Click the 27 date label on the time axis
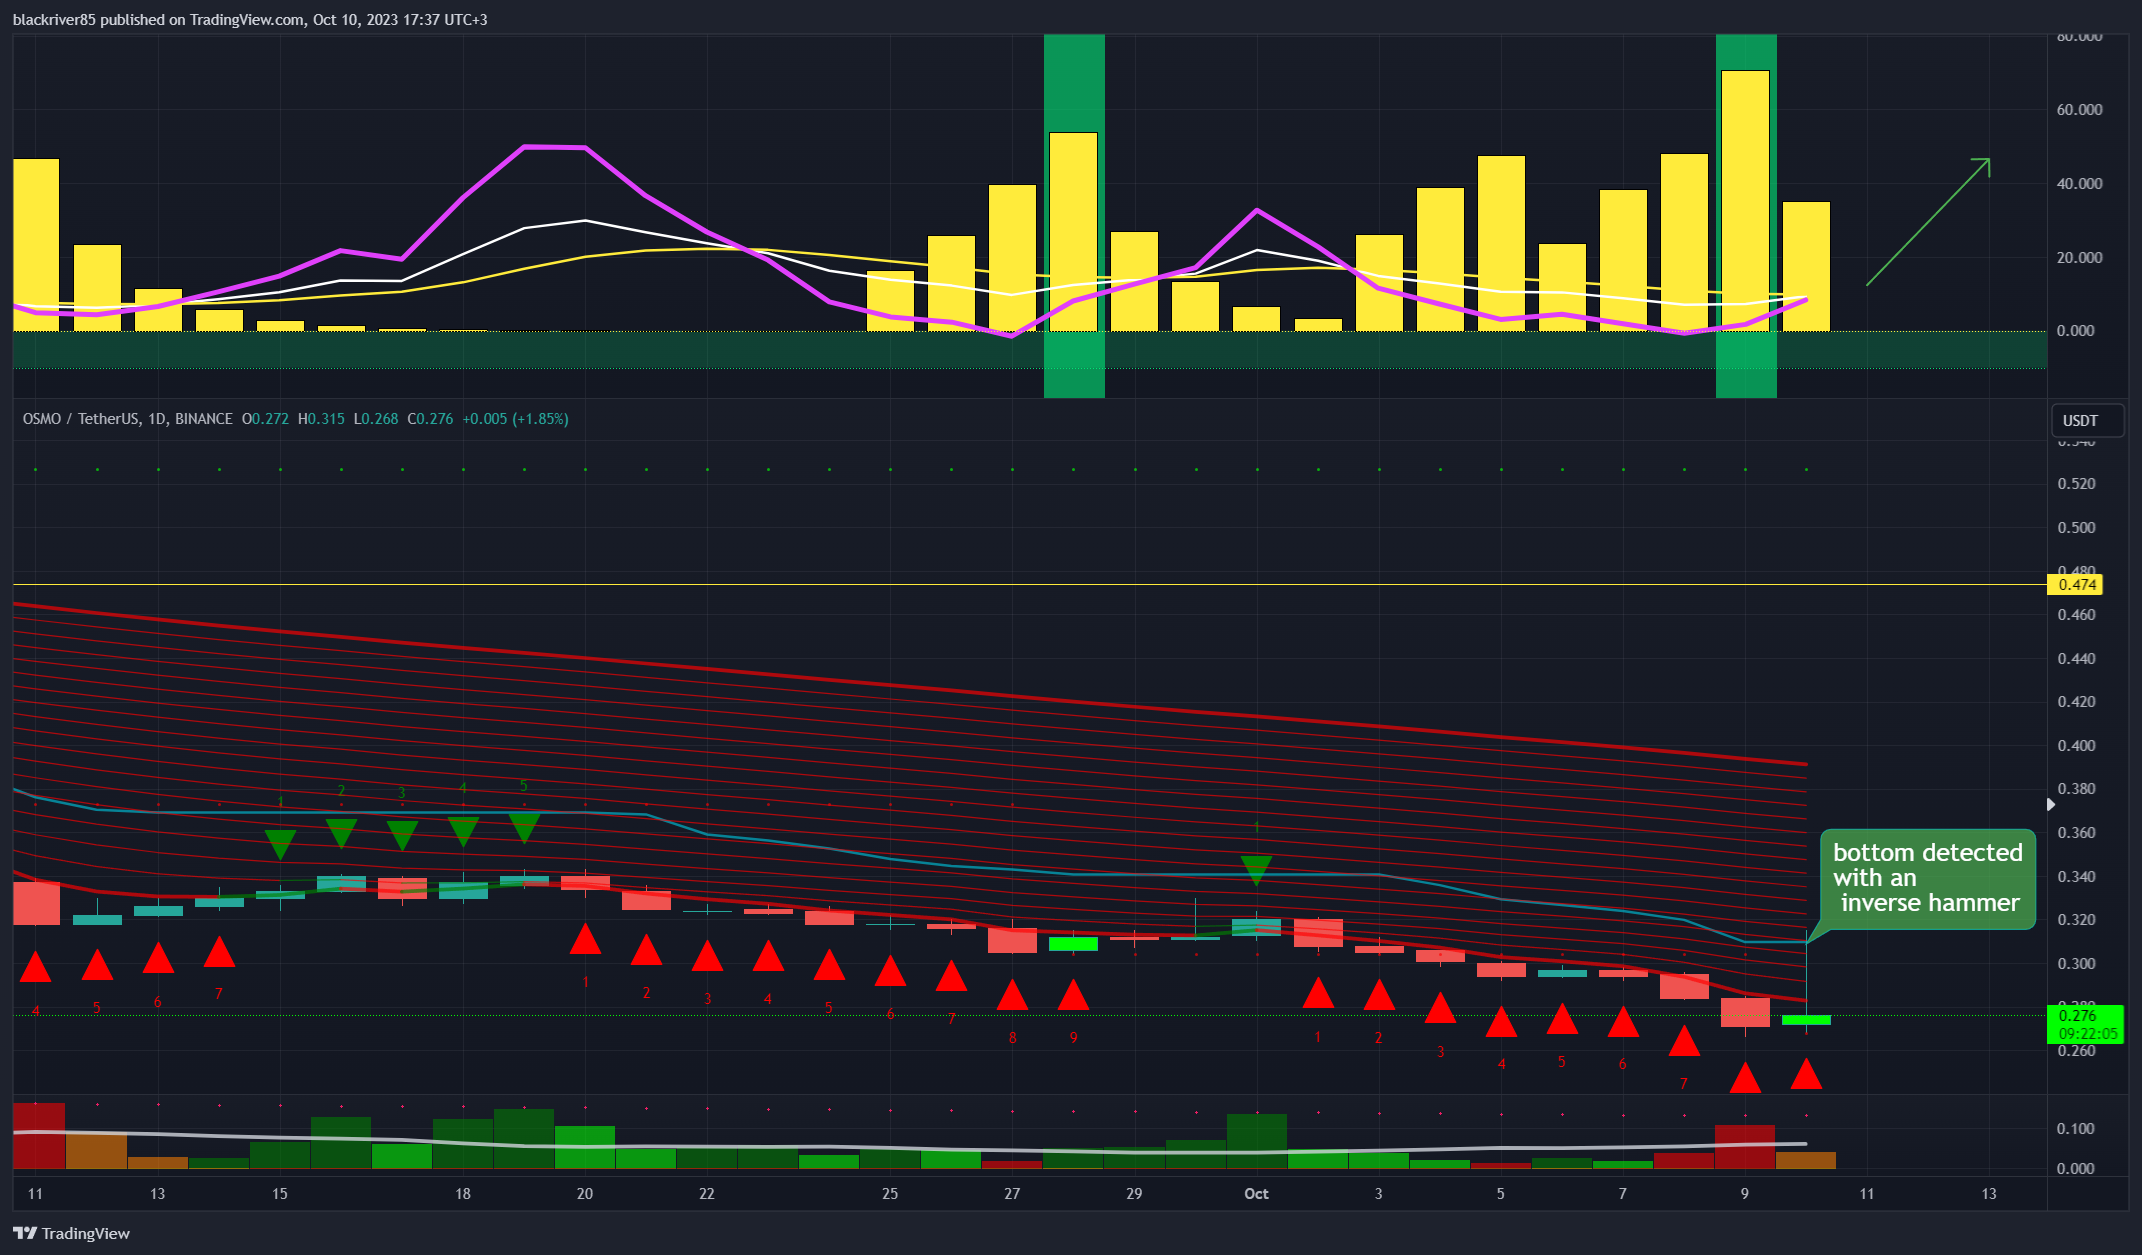Viewport: 2142px width, 1255px height. click(x=1012, y=1194)
